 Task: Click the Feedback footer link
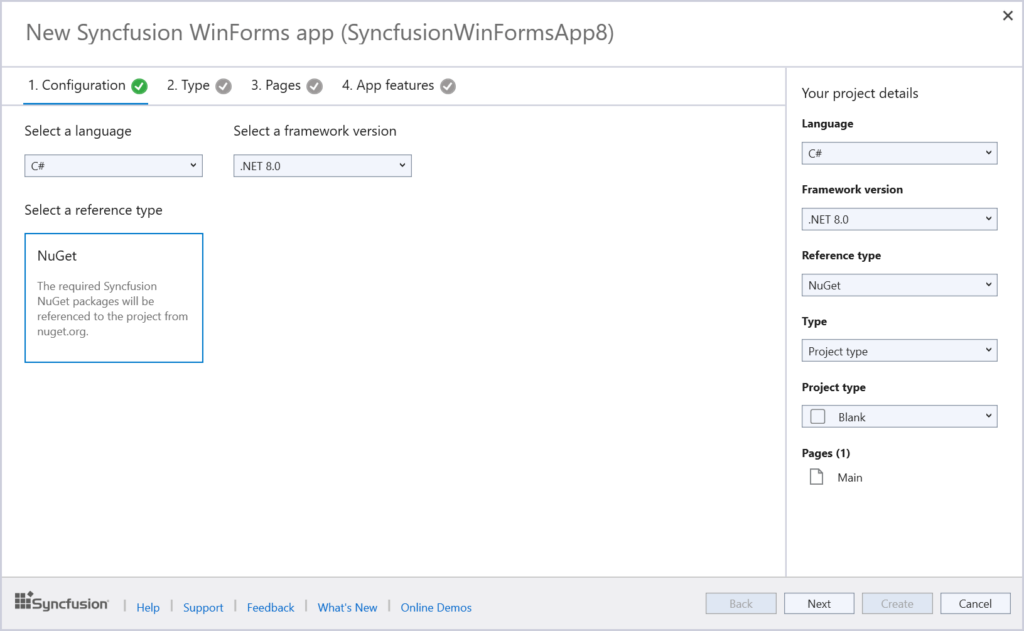point(270,607)
